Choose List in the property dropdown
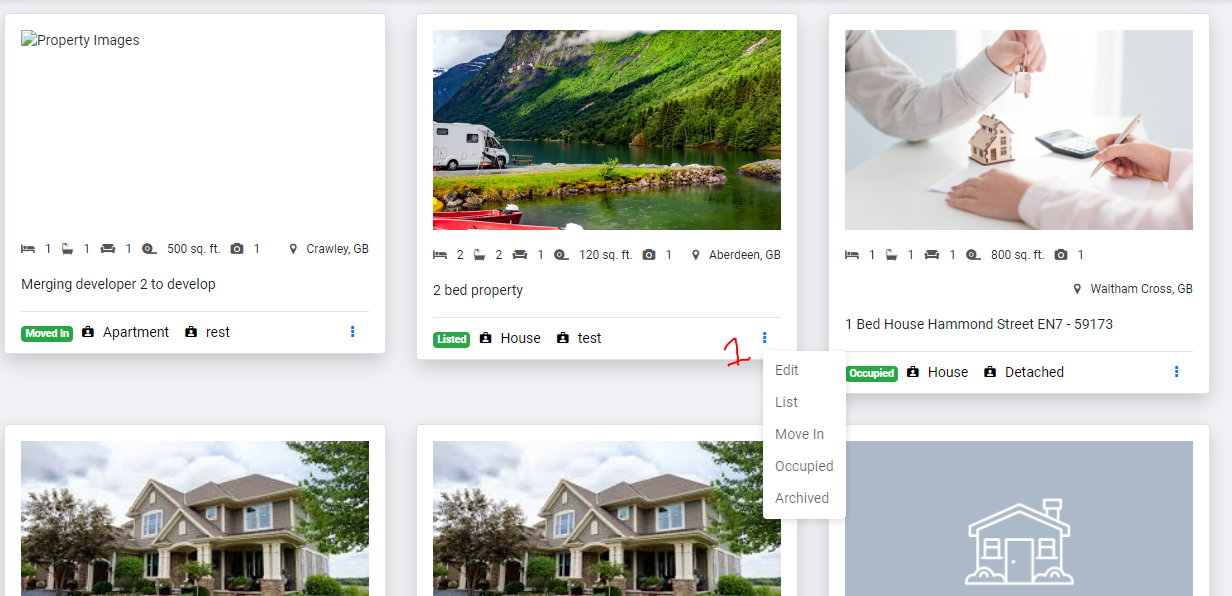The image size is (1232, 596). (x=787, y=402)
